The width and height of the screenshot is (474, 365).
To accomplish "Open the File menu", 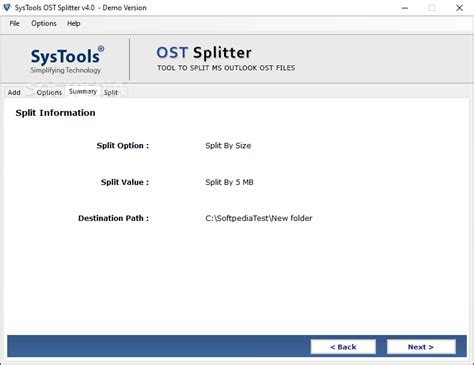I will tap(14, 23).
